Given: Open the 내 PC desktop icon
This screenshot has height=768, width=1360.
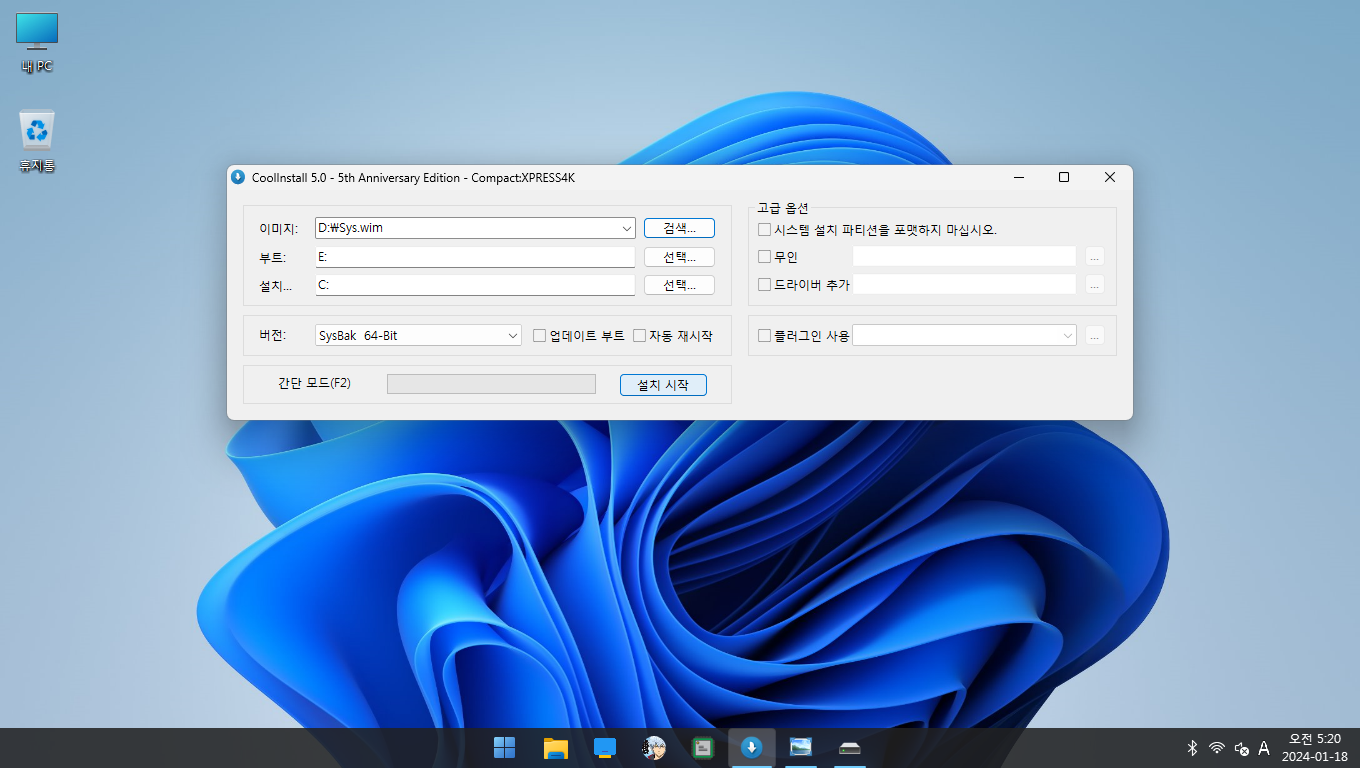Looking at the screenshot, I should pos(37,43).
